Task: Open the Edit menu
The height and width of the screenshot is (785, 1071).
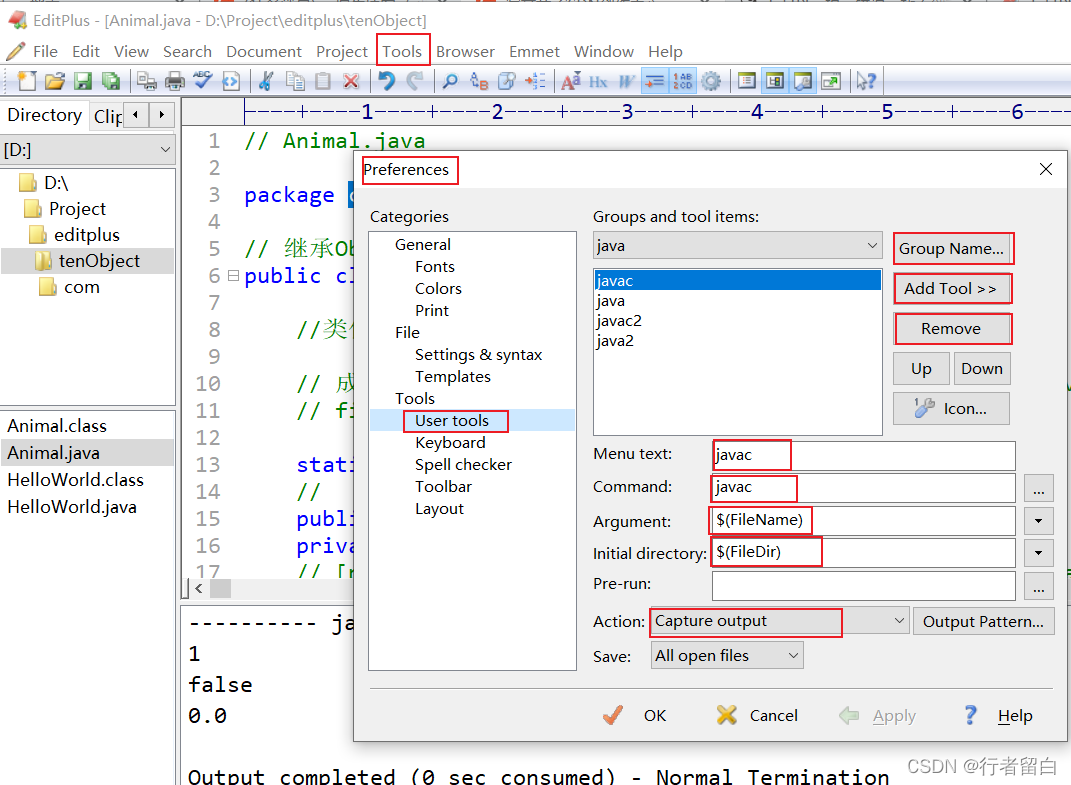Action: [86, 52]
